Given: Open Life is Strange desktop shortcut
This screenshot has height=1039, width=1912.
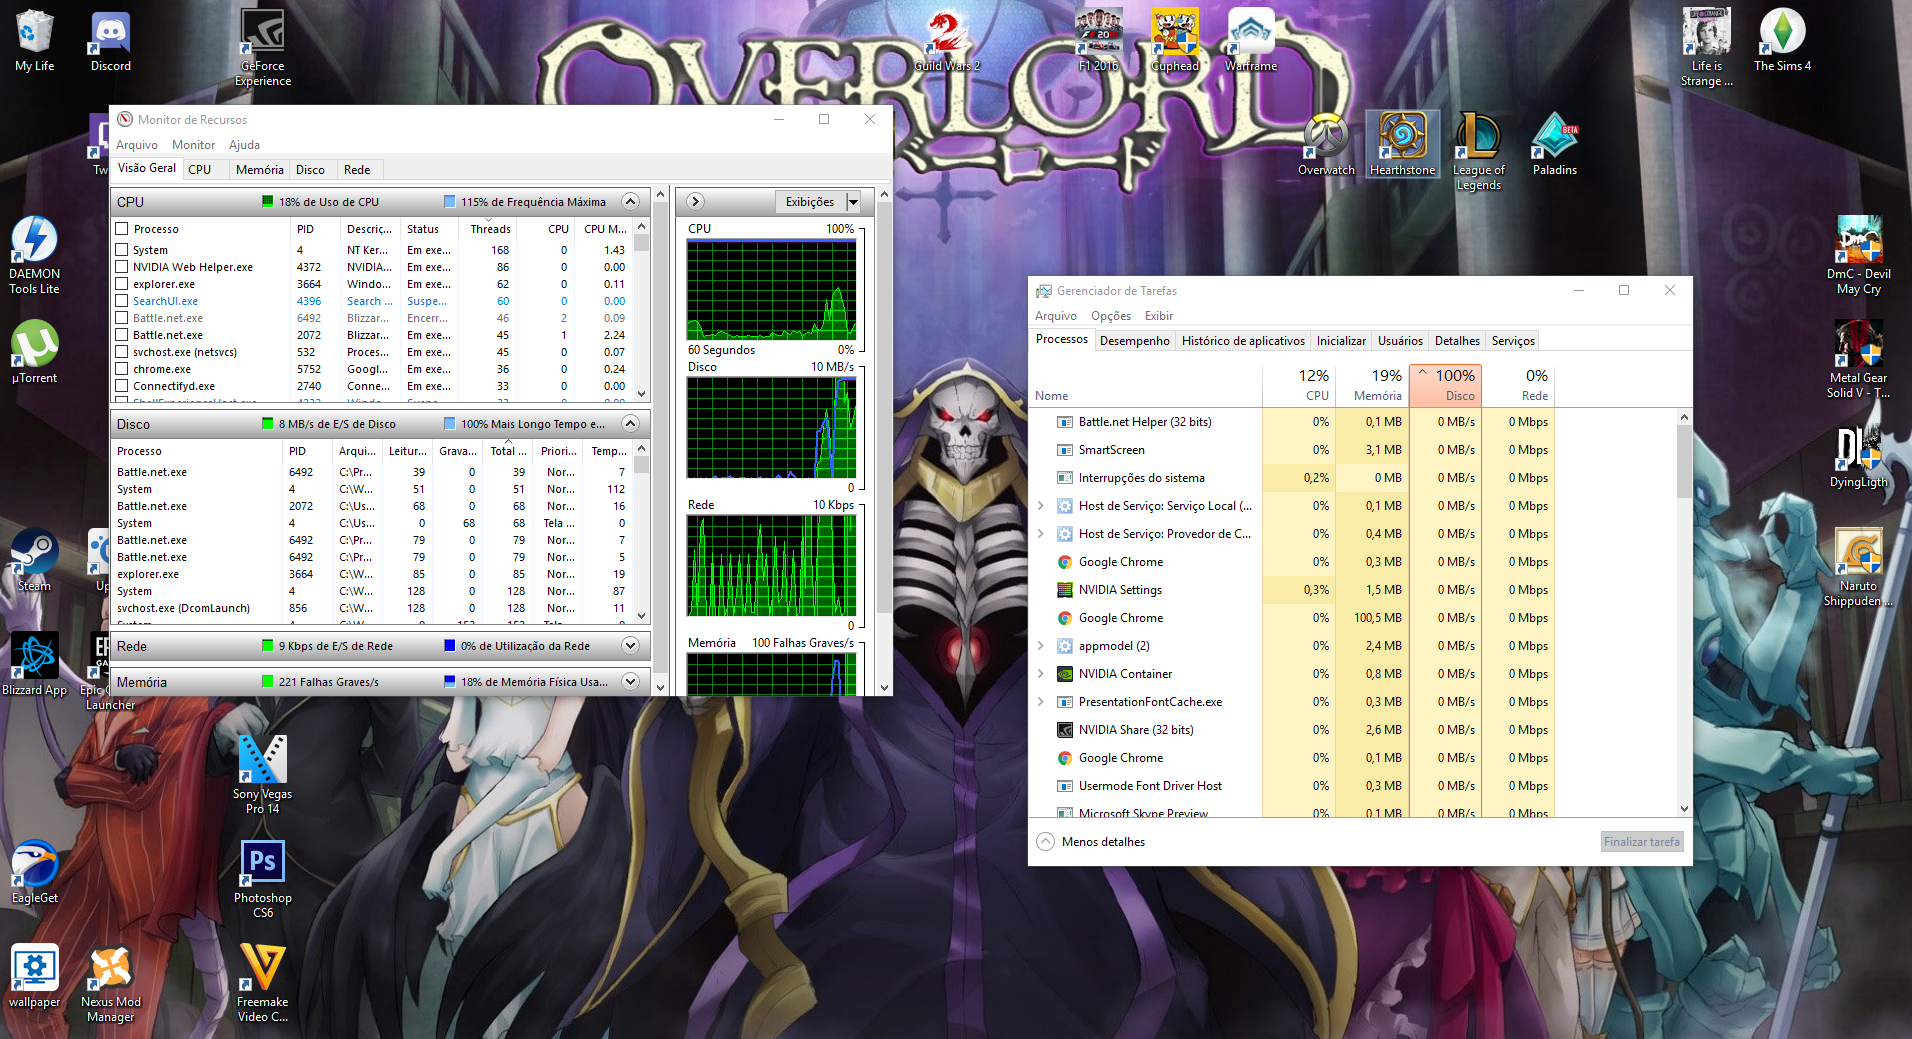Looking at the screenshot, I should [x=1706, y=48].
